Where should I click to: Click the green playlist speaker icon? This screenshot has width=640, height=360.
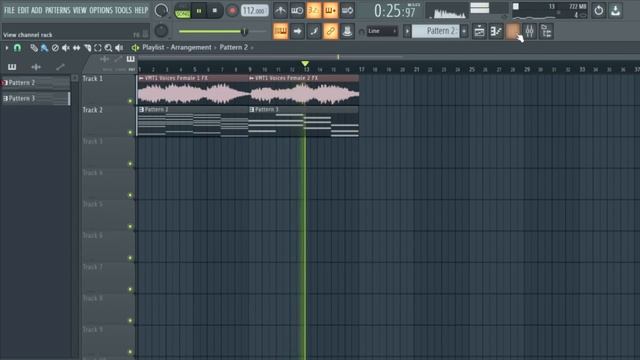coord(135,48)
